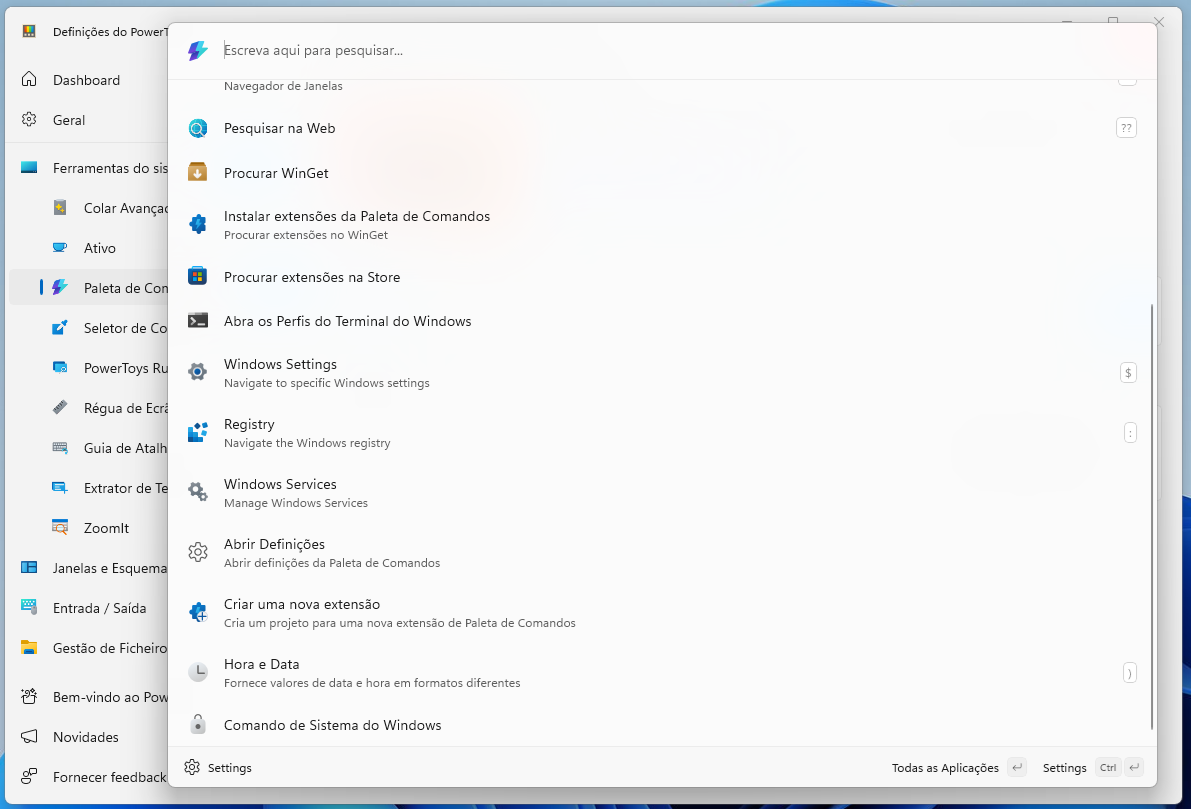Click 'Navigate to specific Windows settings' subtitle
The image size is (1191, 809).
(x=327, y=383)
